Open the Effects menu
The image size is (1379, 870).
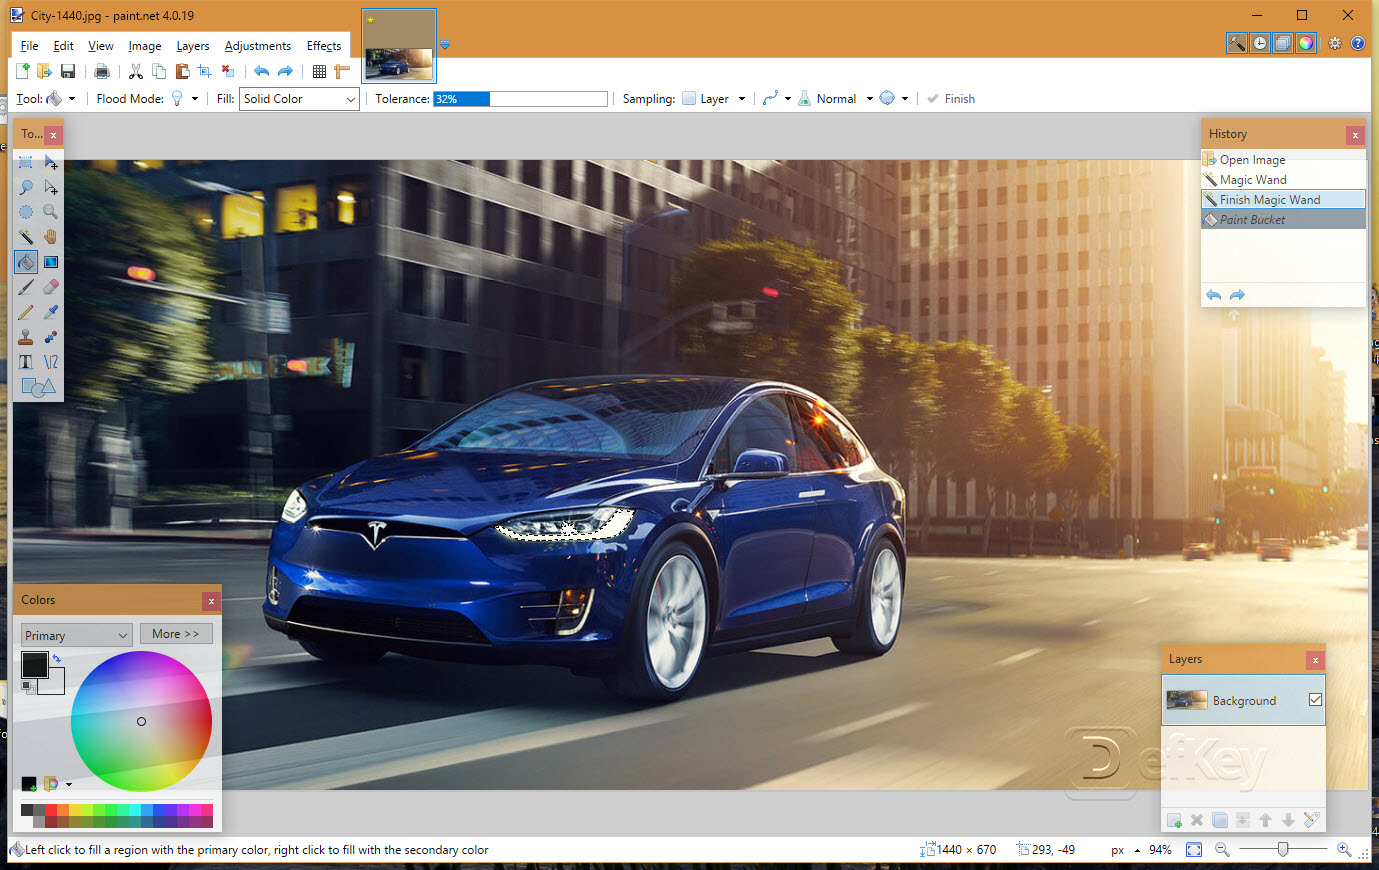click(323, 45)
